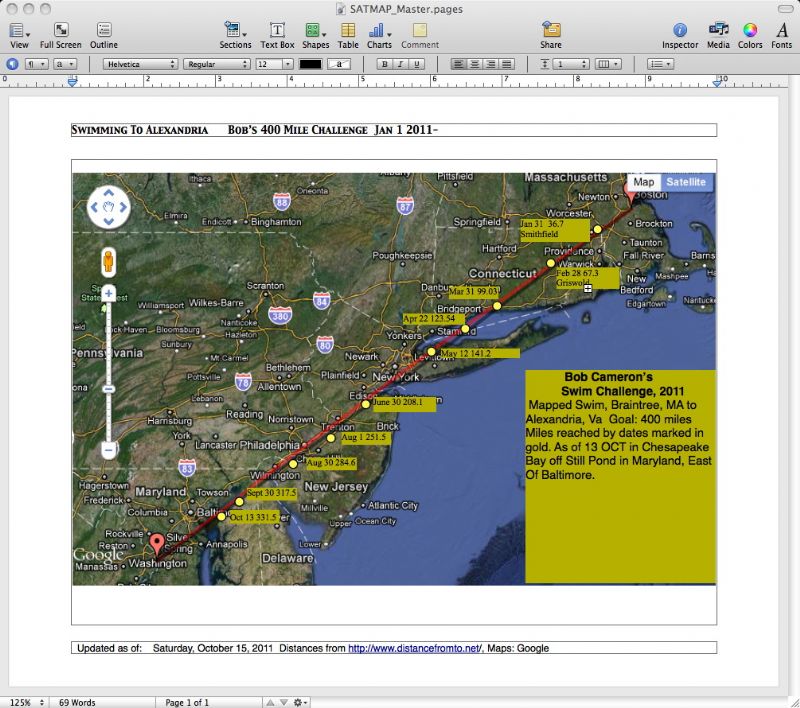This screenshot has height=708, width=800.
Task: Zoom in on the map
Action: (108, 294)
